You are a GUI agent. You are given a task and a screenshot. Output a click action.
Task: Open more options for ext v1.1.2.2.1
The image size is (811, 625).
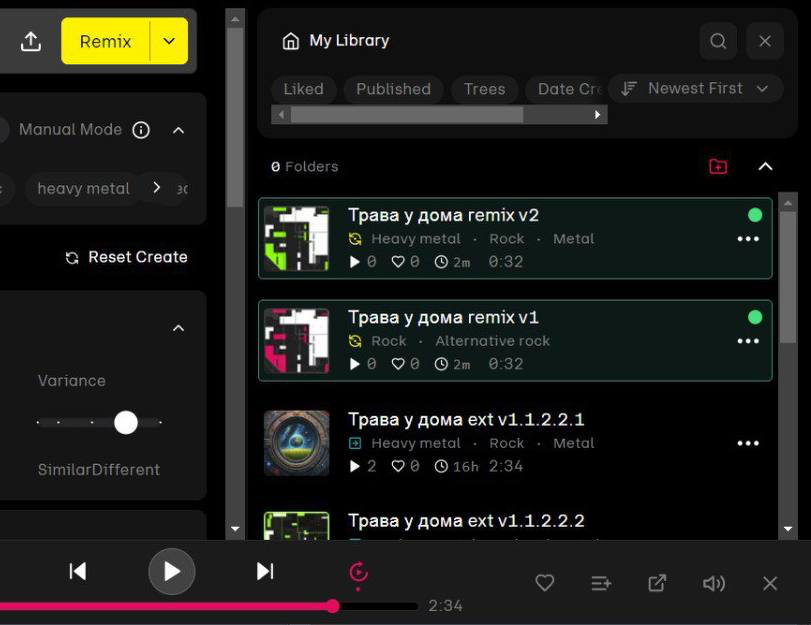748,443
